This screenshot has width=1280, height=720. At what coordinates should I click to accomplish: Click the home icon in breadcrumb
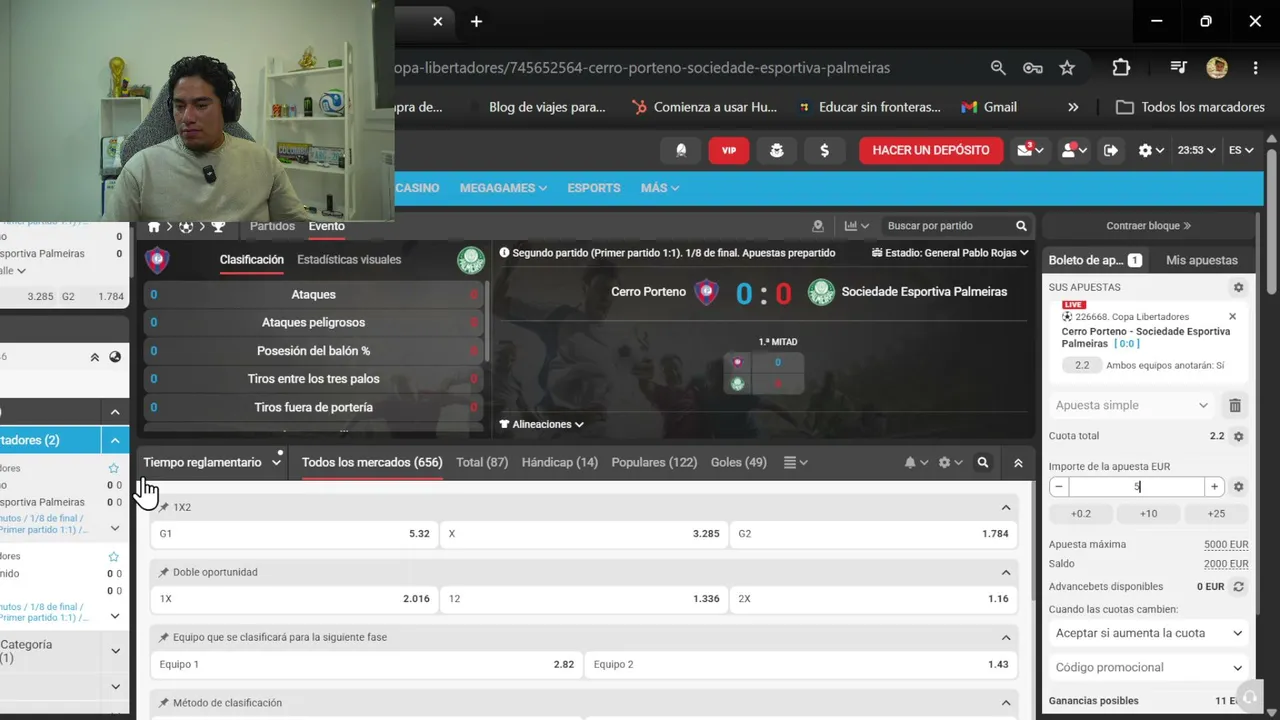pos(154,226)
